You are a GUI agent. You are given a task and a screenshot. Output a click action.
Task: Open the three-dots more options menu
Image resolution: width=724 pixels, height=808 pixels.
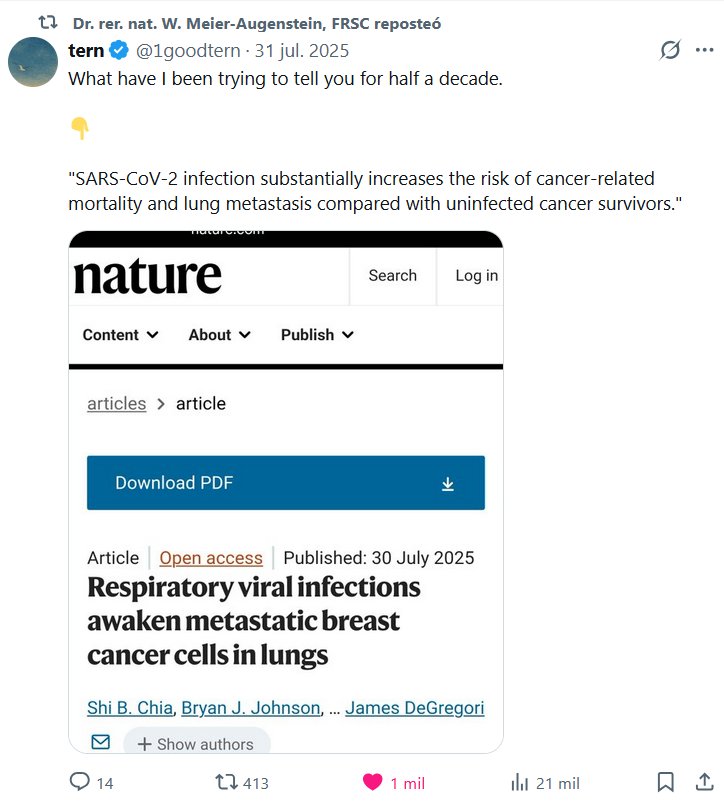[704, 50]
